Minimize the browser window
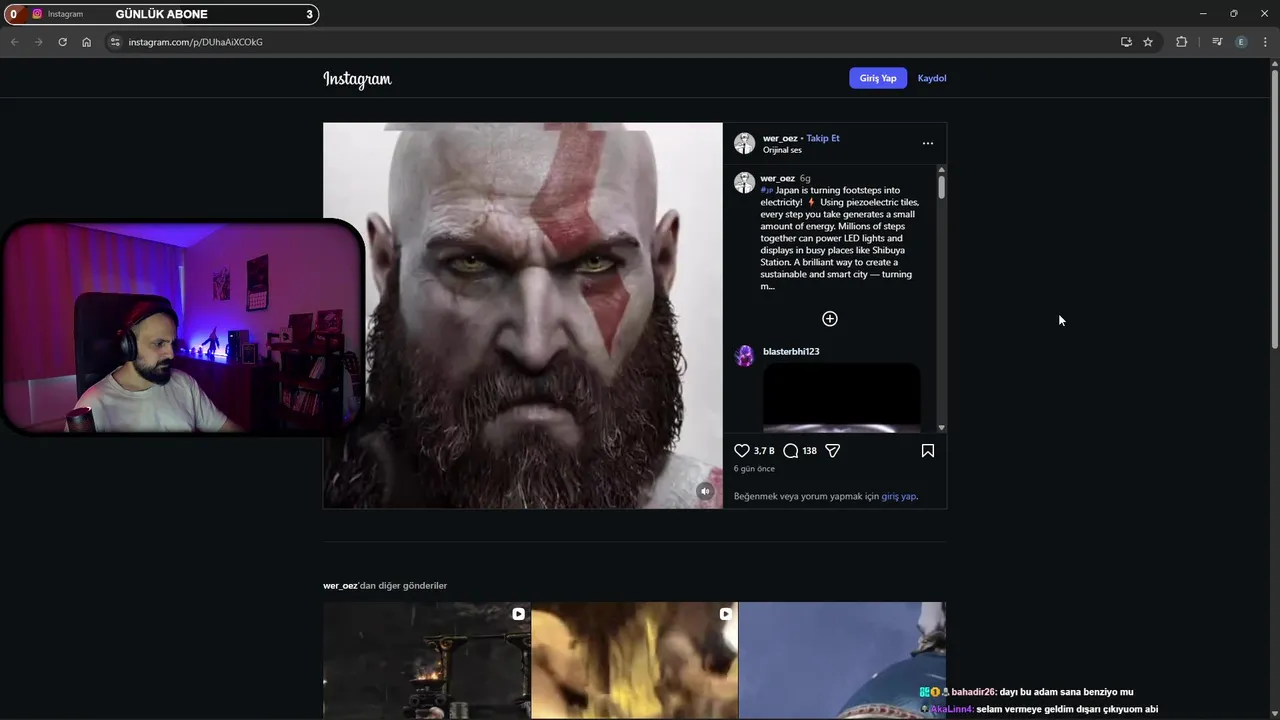Image resolution: width=1280 pixels, height=720 pixels. (x=1202, y=13)
